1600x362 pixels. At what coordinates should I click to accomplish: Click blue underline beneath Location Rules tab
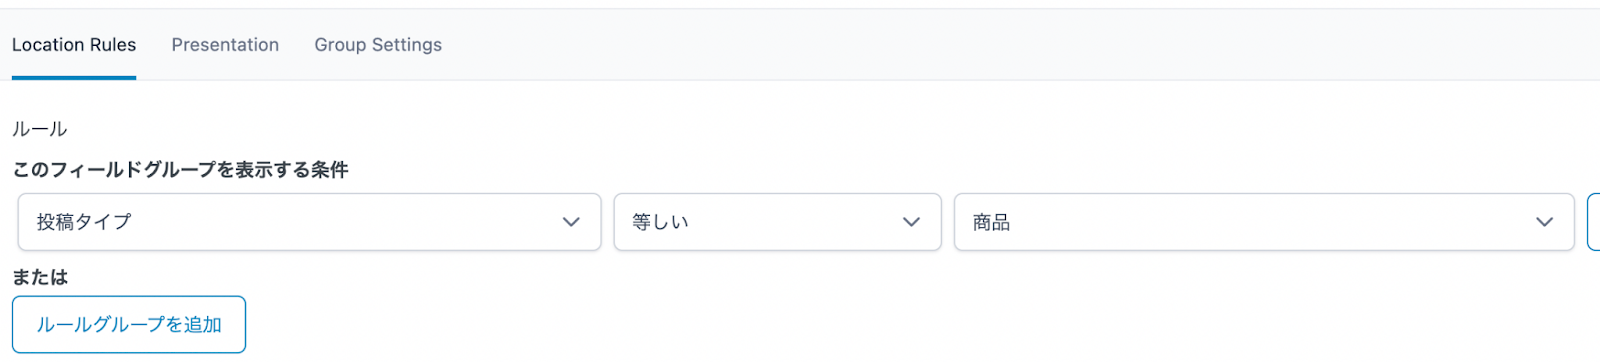coord(74,77)
